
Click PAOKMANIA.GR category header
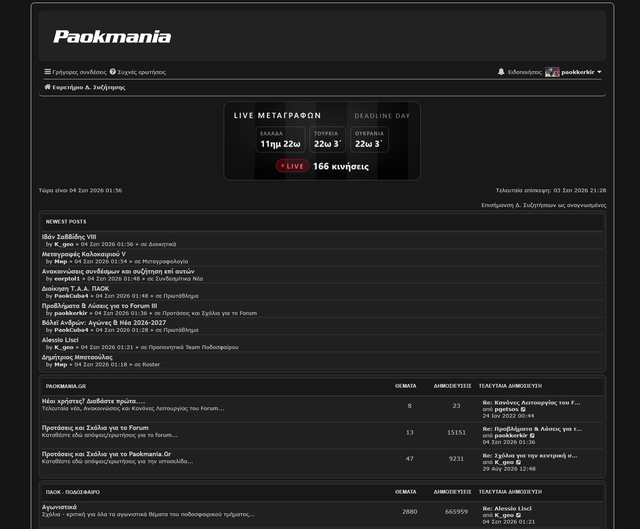66,386
